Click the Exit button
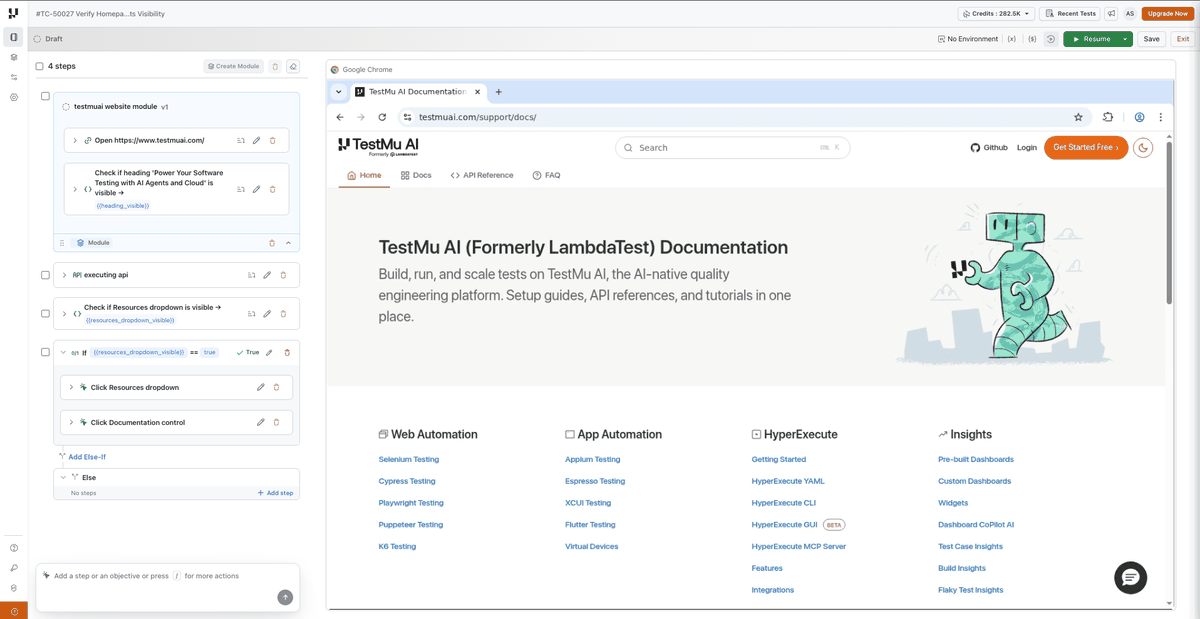 pyautogui.click(x=1183, y=39)
